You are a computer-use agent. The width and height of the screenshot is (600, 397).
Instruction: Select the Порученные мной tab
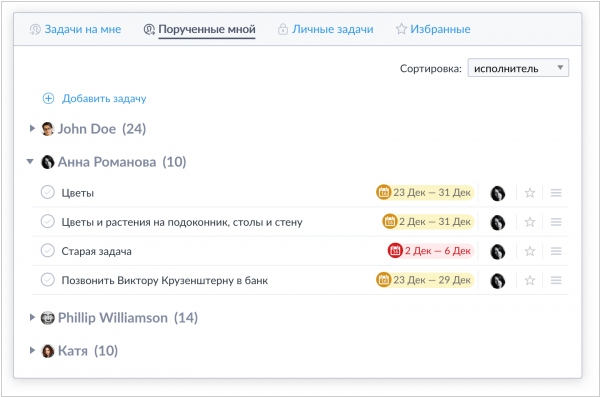pyautogui.click(x=199, y=29)
